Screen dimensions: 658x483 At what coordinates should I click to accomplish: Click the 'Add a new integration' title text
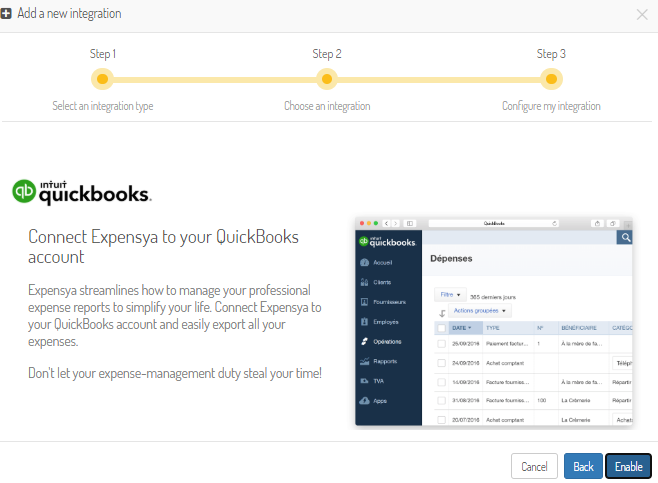(69, 13)
